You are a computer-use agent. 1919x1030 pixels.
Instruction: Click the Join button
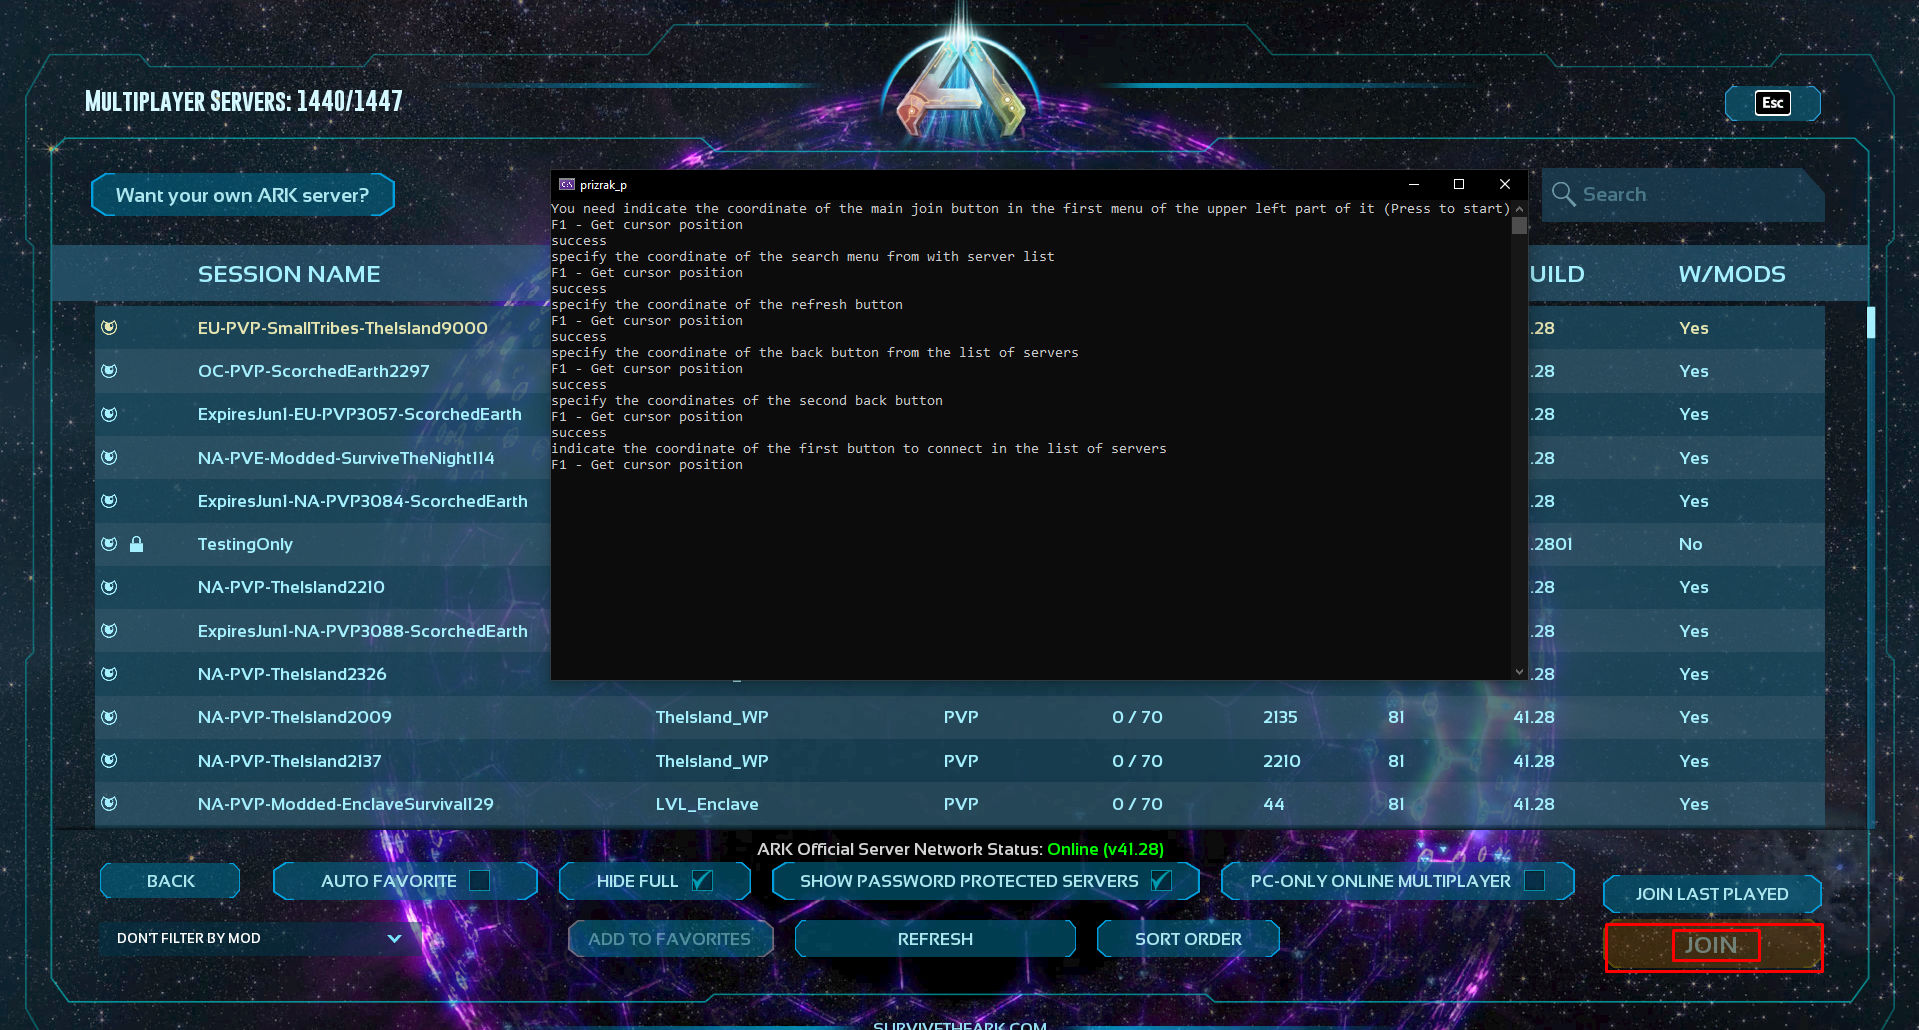(1713, 946)
